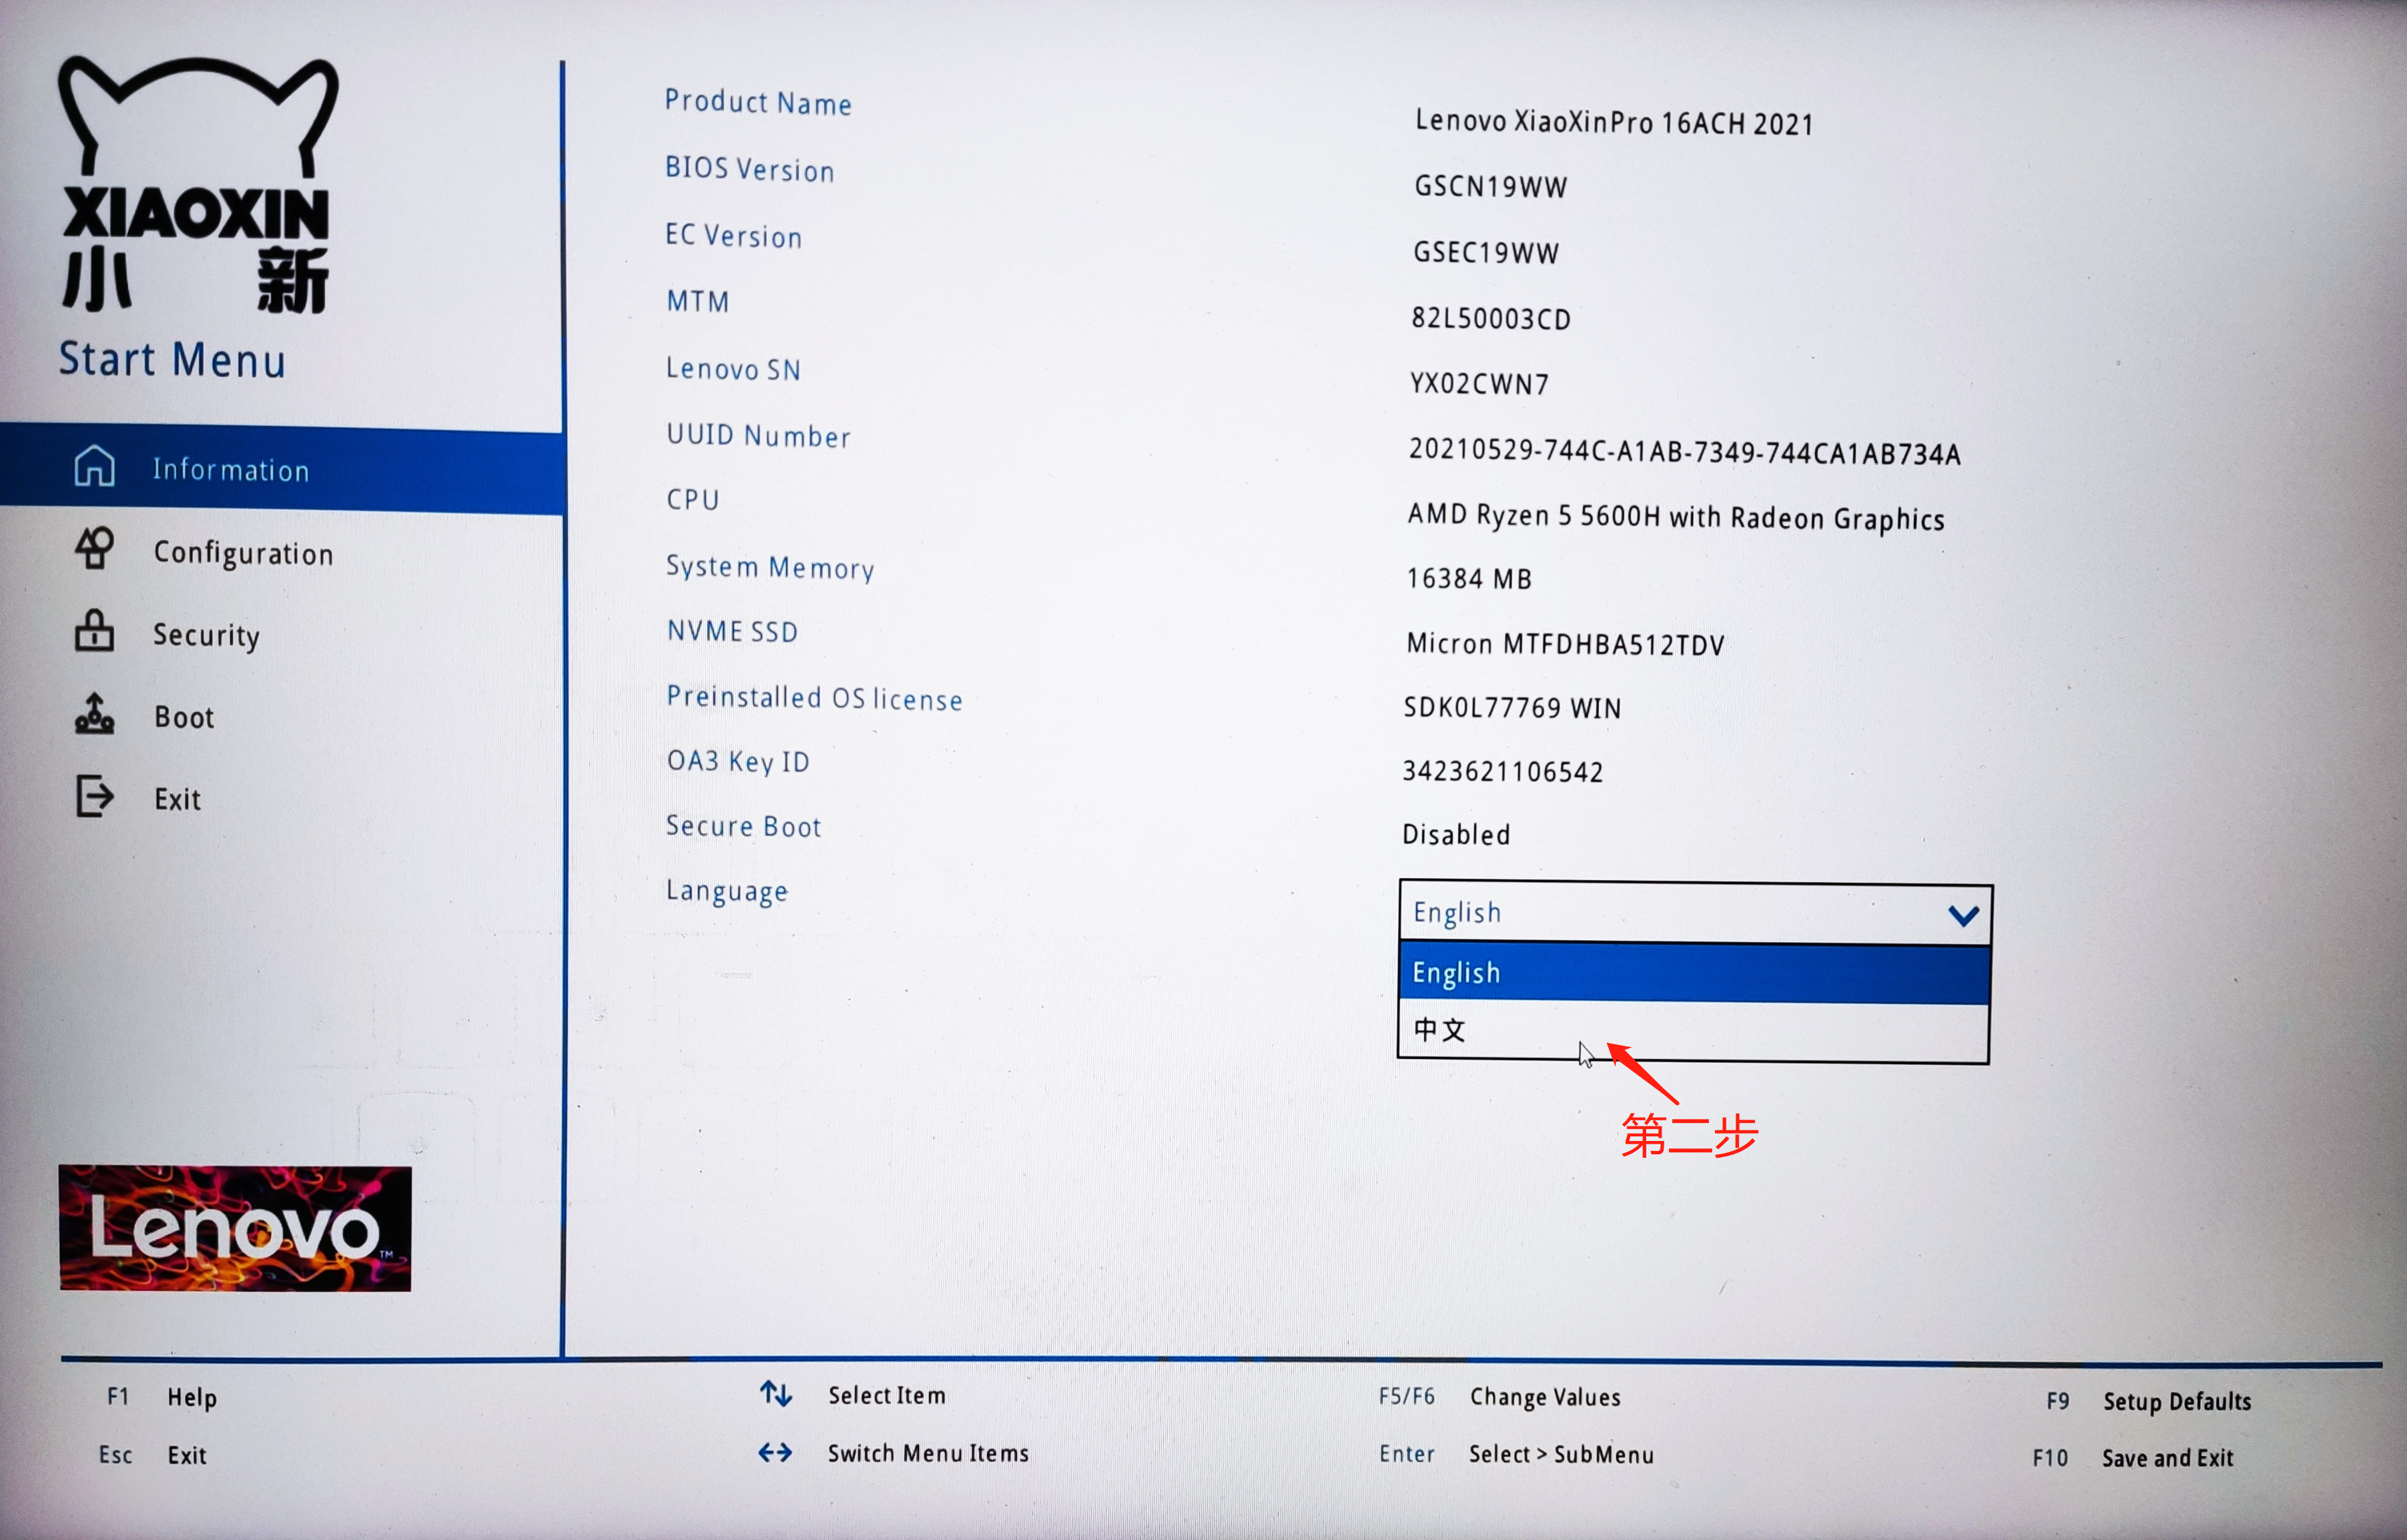The height and width of the screenshot is (1540, 2407).
Task: Click the Exit door-arrow icon
Action: (x=95, y=796)
